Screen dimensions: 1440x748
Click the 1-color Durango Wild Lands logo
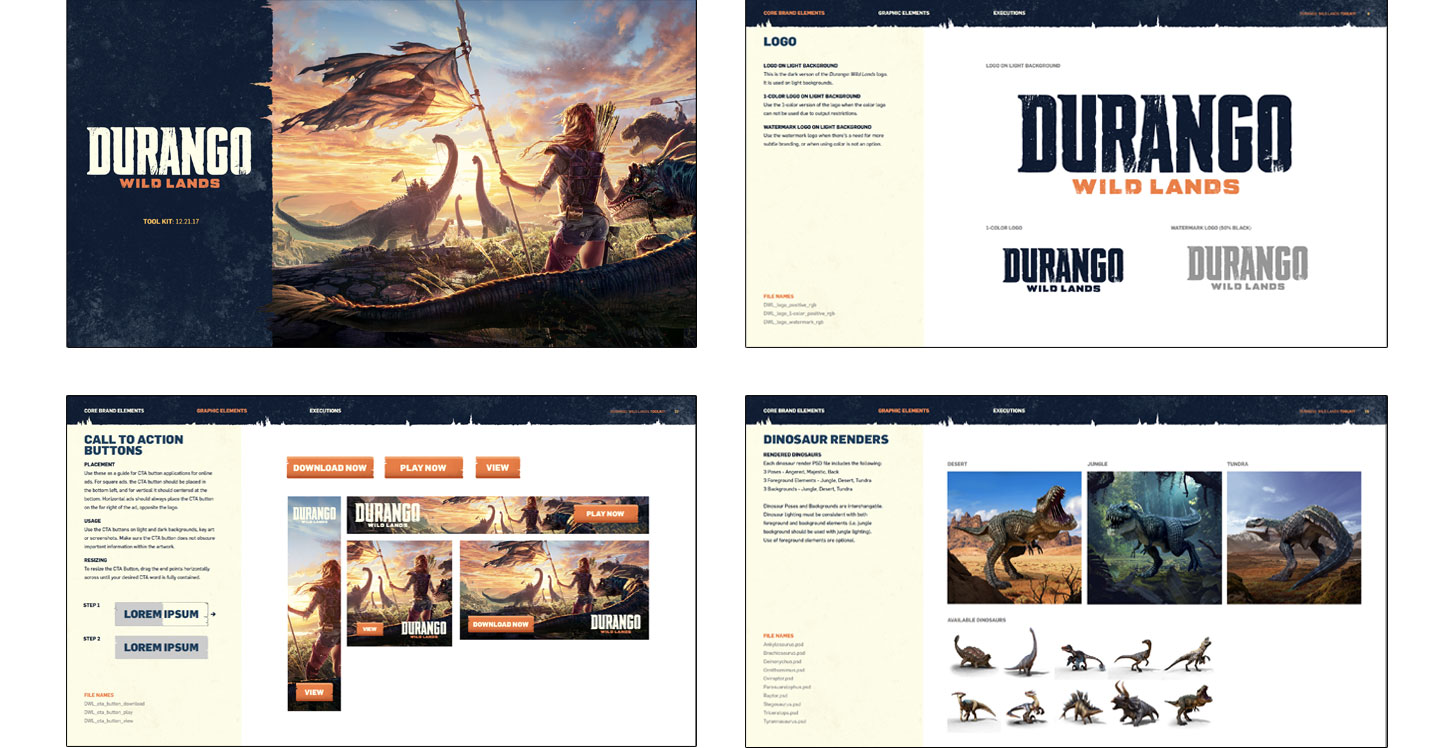1063,268
